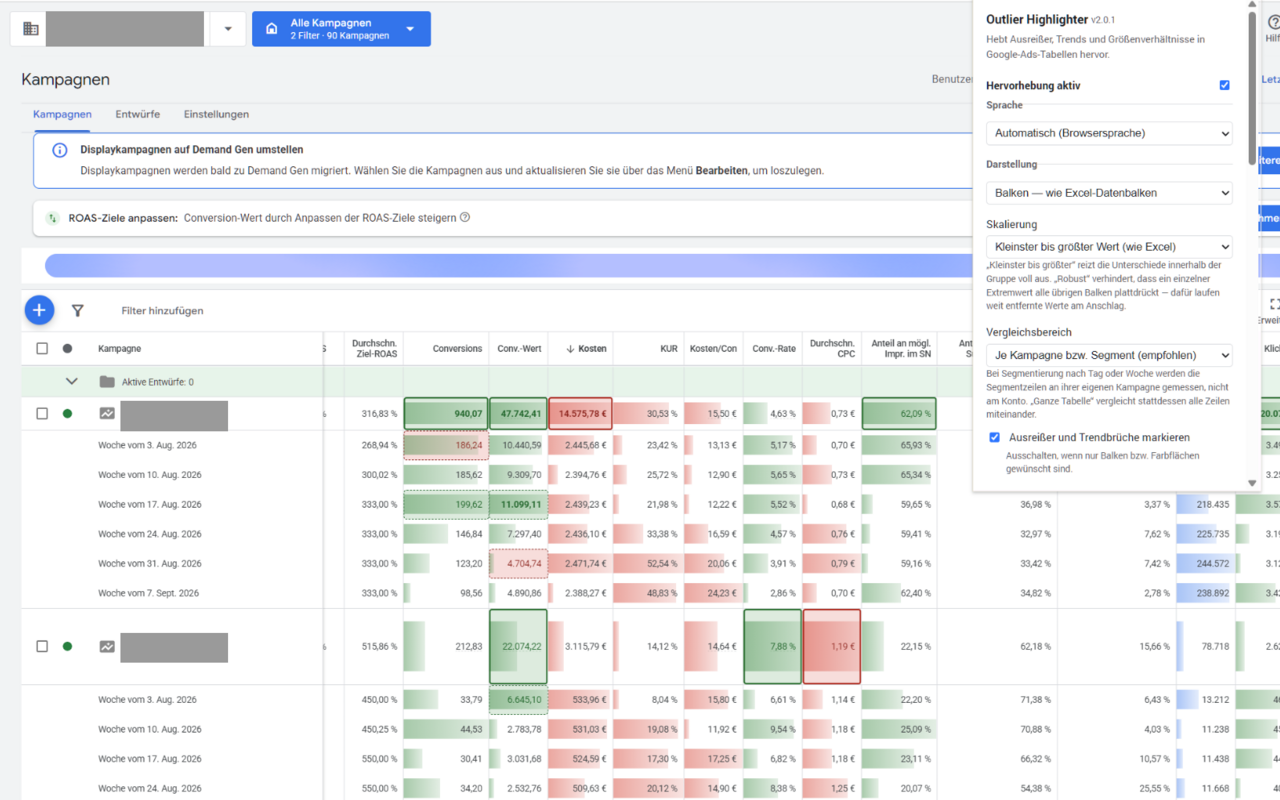Switch to the Kampagnen tab
Image resolution: width=1280 pixels, height=800 pixels.
tap(62, 114)
